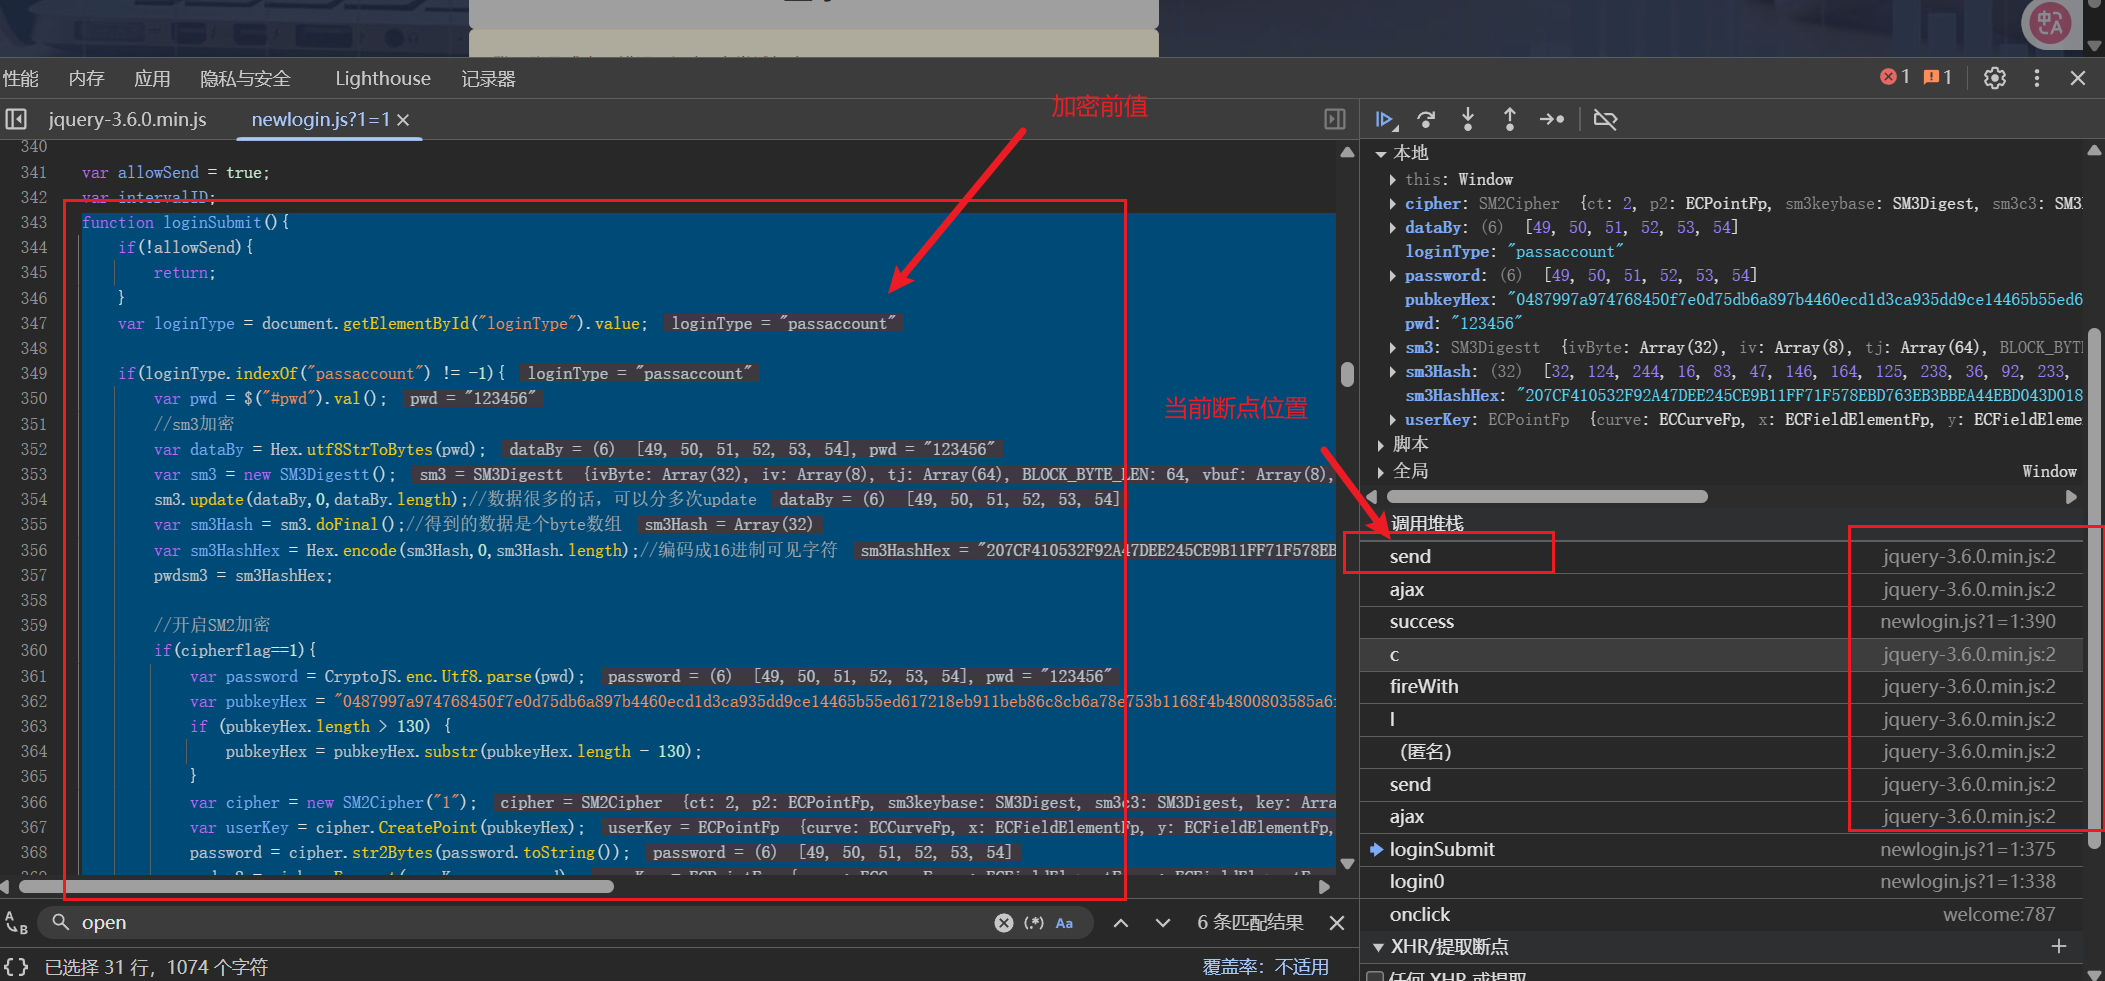The width and height of the screenshot is (2105, 981).
Task: Step over next function call
Action: [x=1426, y=120]
